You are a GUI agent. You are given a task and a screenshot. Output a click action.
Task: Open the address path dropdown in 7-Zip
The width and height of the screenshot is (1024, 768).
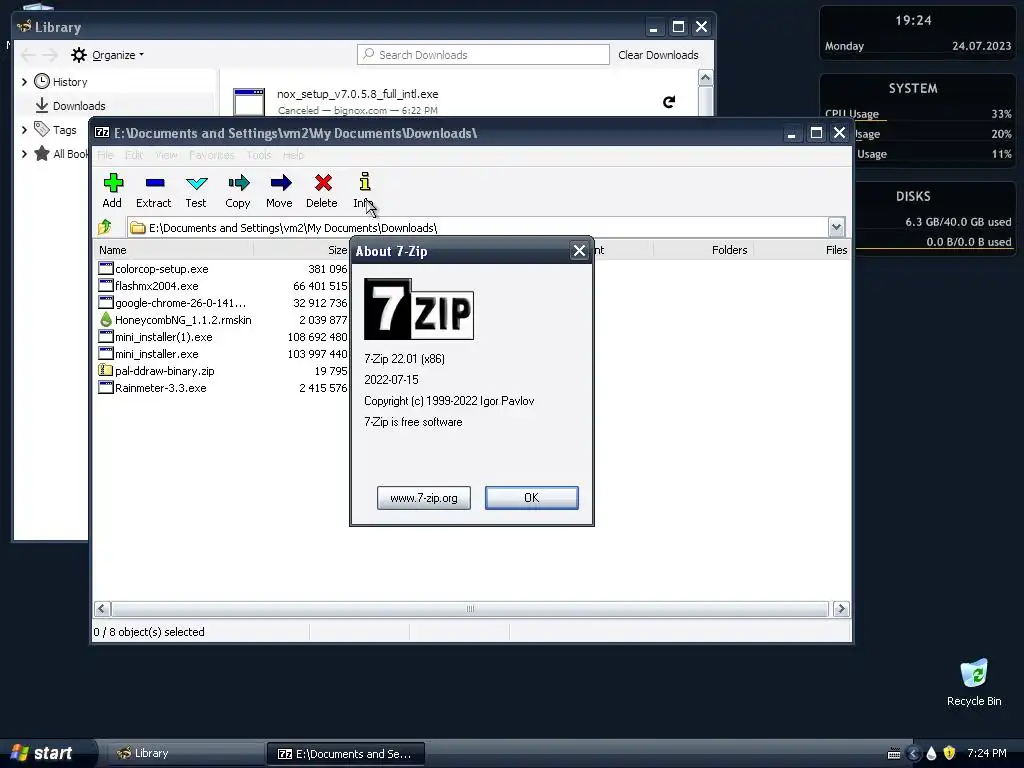(837, 227)
